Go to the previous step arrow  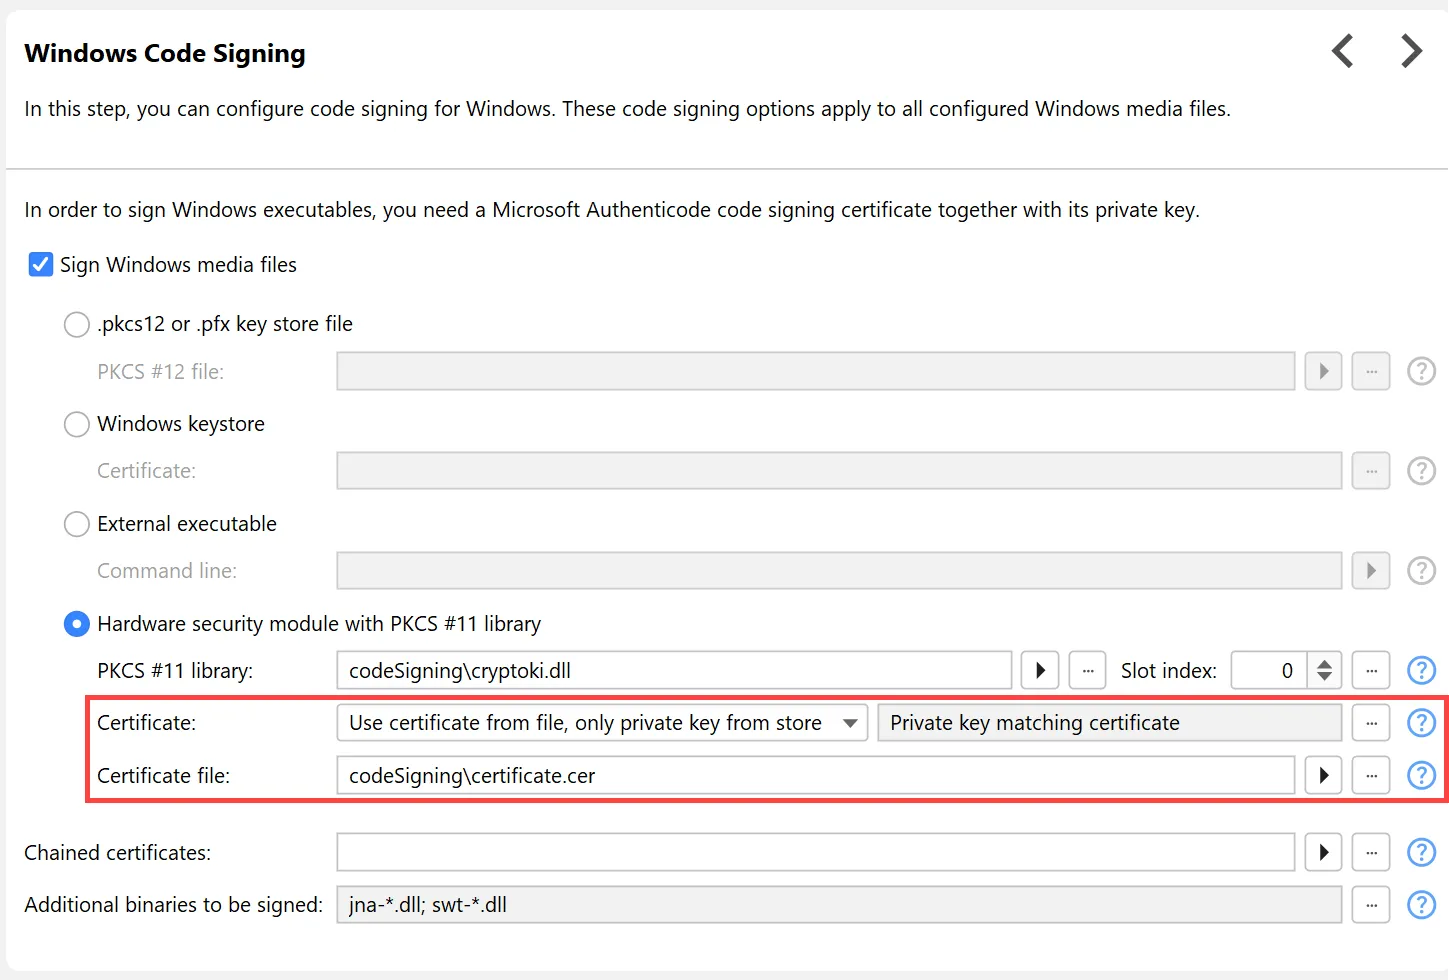(x=1343, y=51)
